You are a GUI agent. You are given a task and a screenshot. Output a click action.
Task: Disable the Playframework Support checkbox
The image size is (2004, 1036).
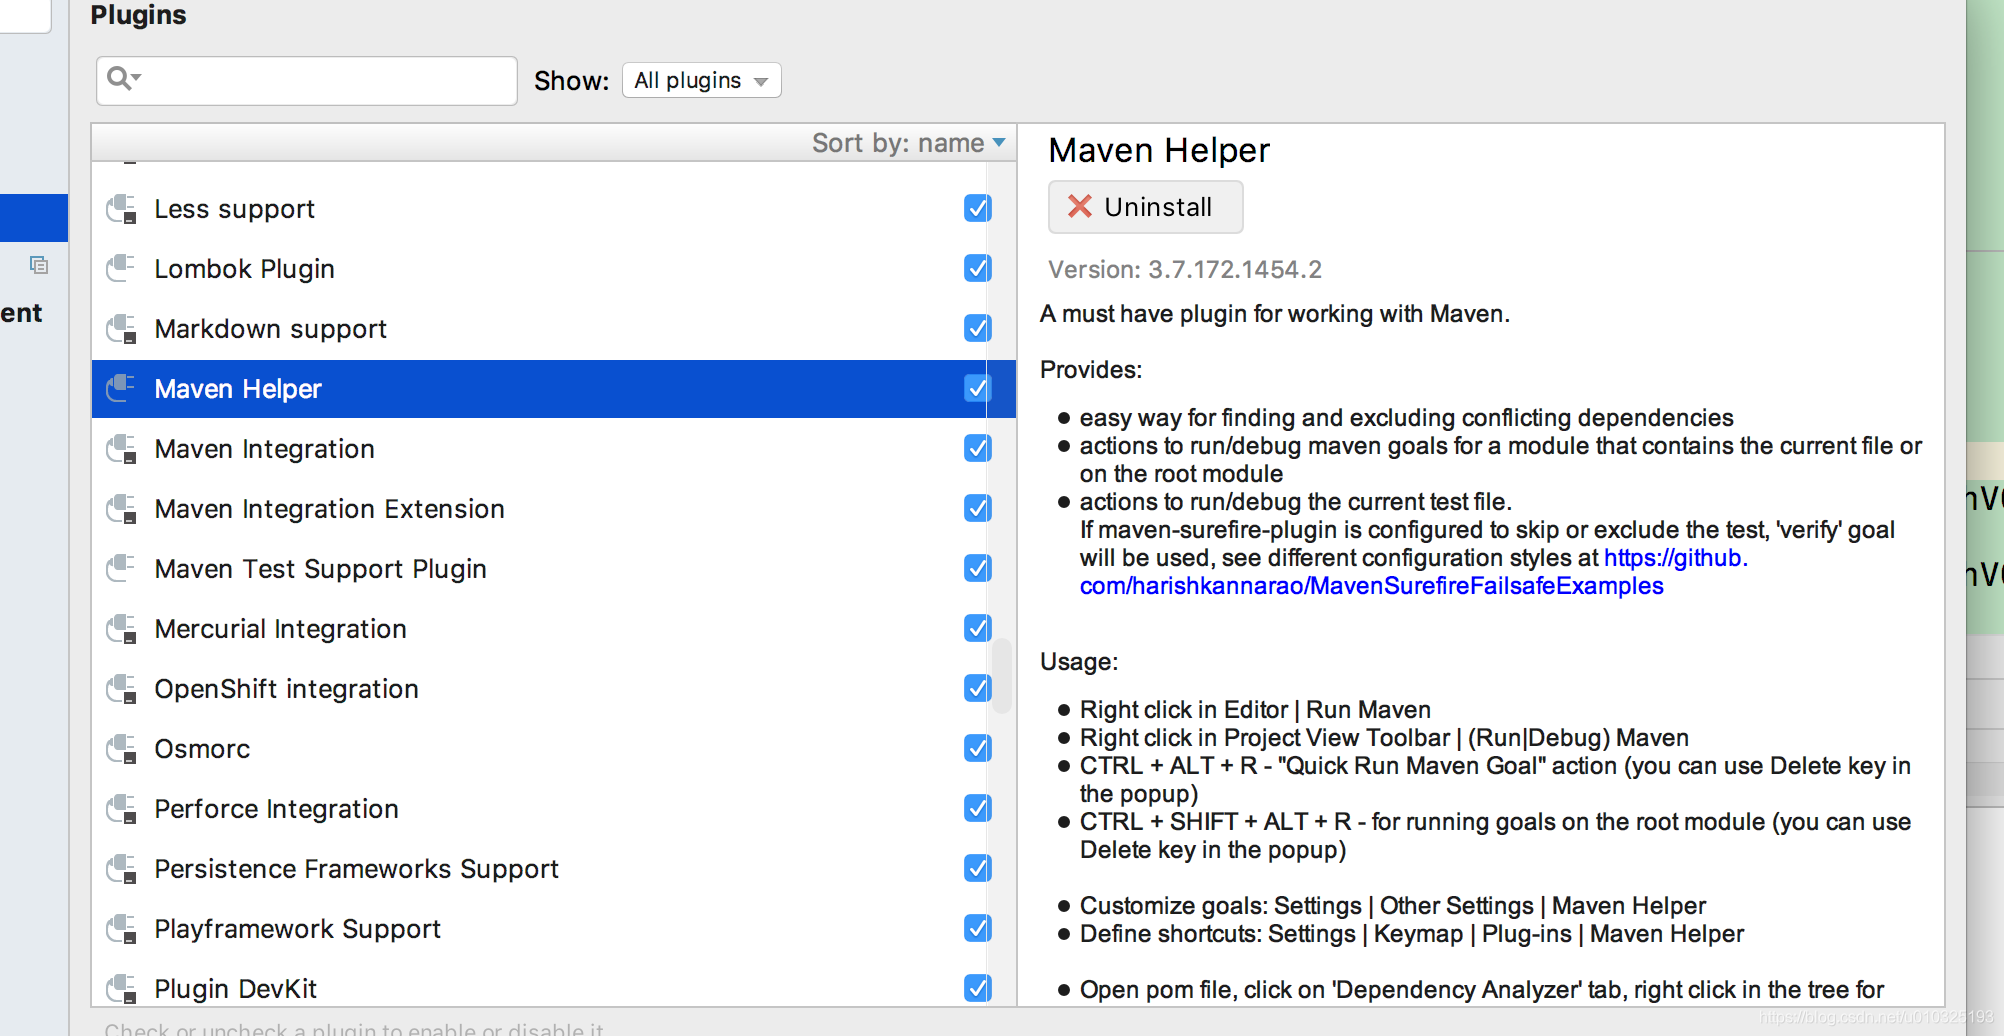[x=977, y=928]
